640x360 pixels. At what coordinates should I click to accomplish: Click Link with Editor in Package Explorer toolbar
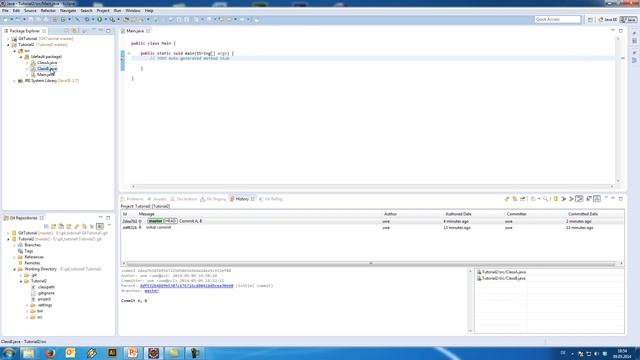click(x=74, y=31)
